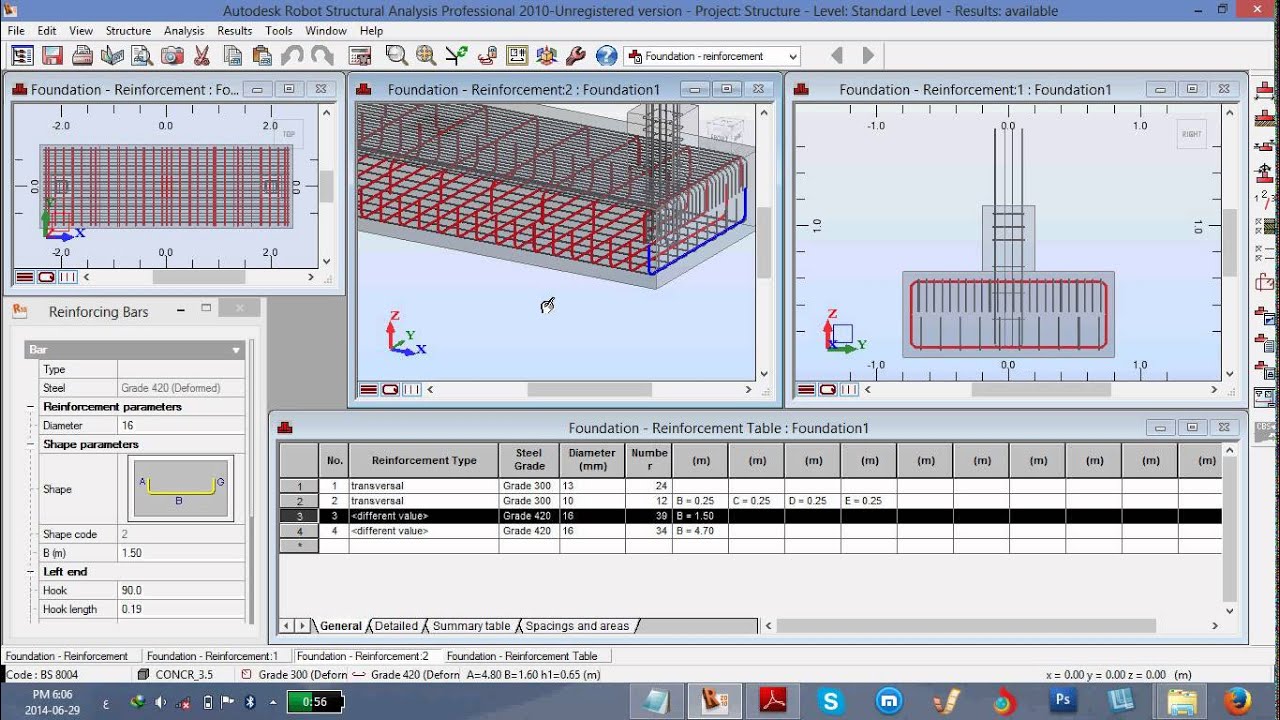Click the Adobe Reader taskbar icon
The image size is (1280, 720).
pos(773,701)
